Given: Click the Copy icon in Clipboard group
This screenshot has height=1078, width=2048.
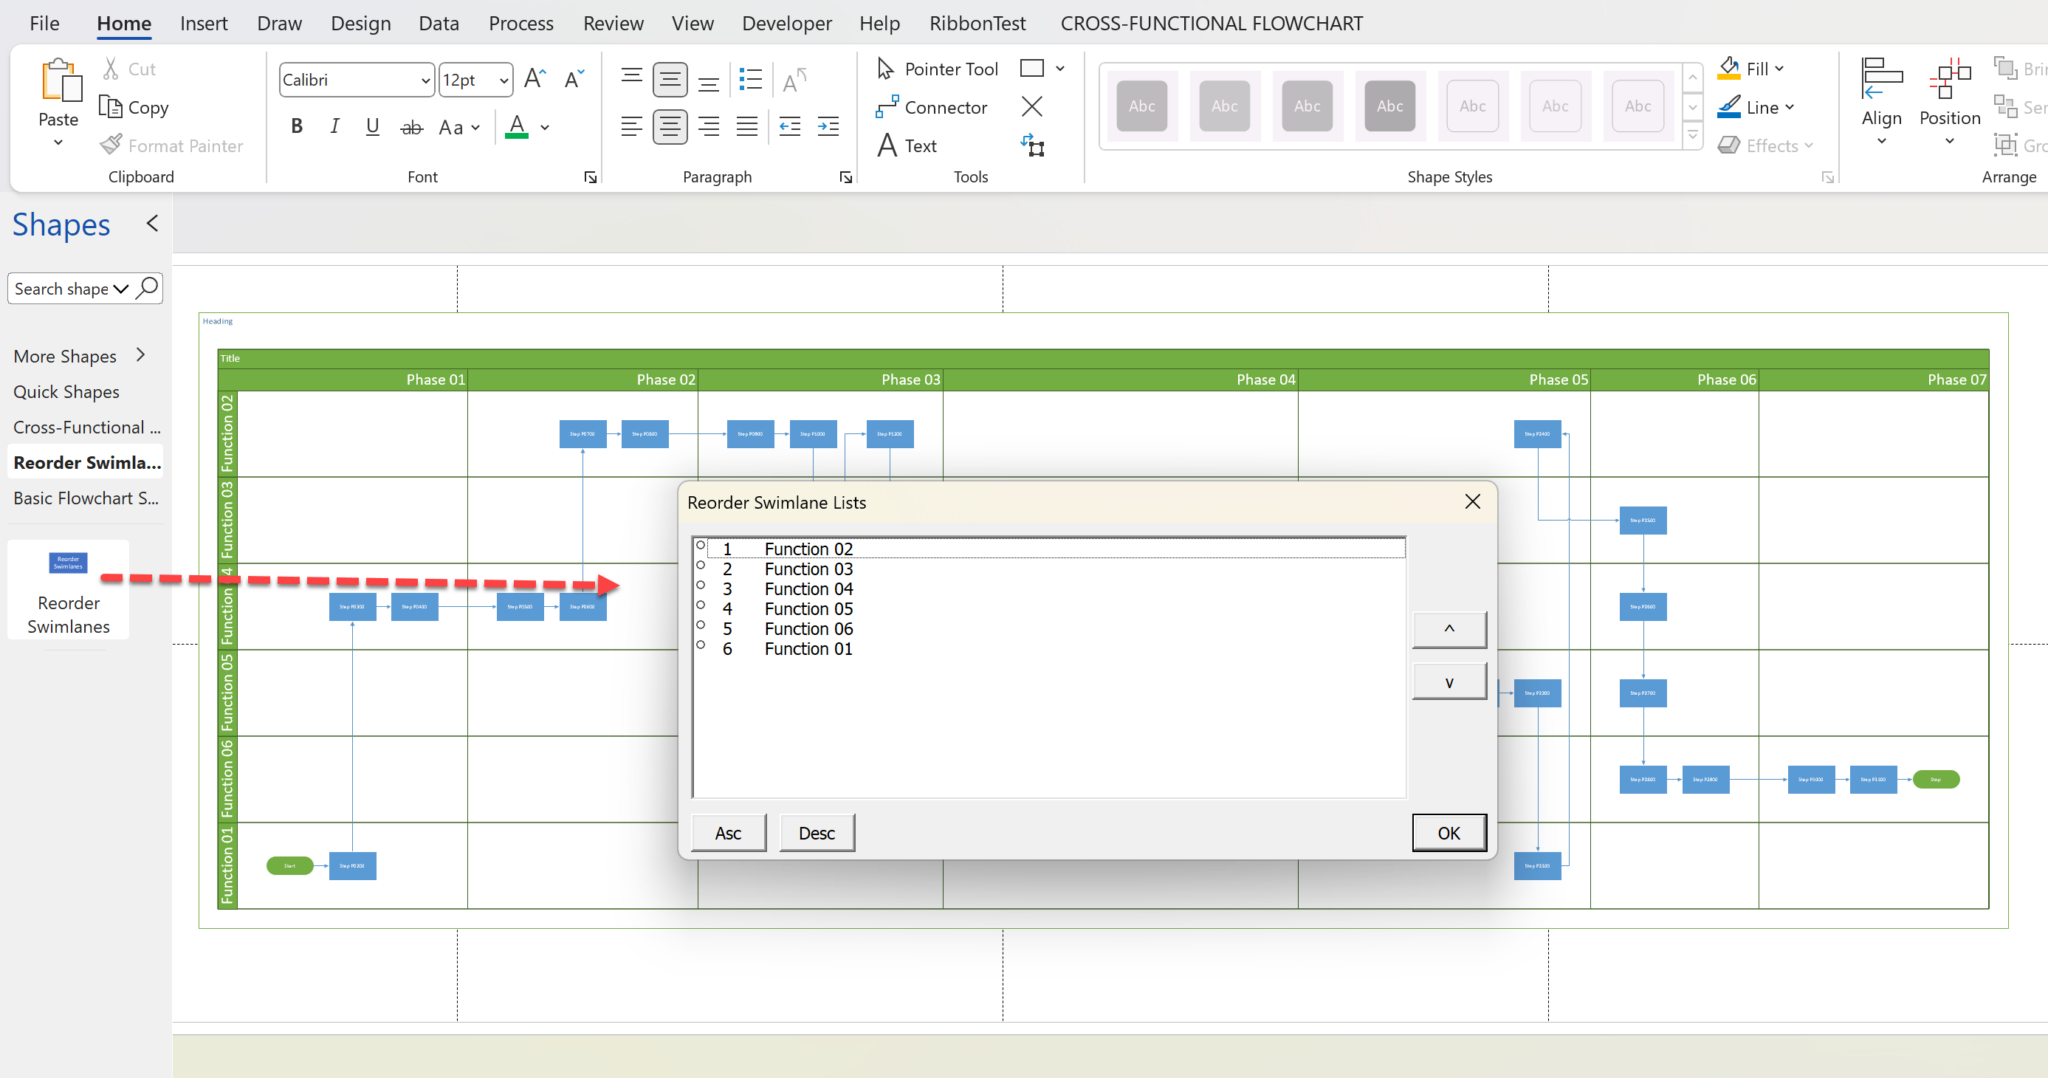Looking at the screenshot, I should [x=110, y=107].
